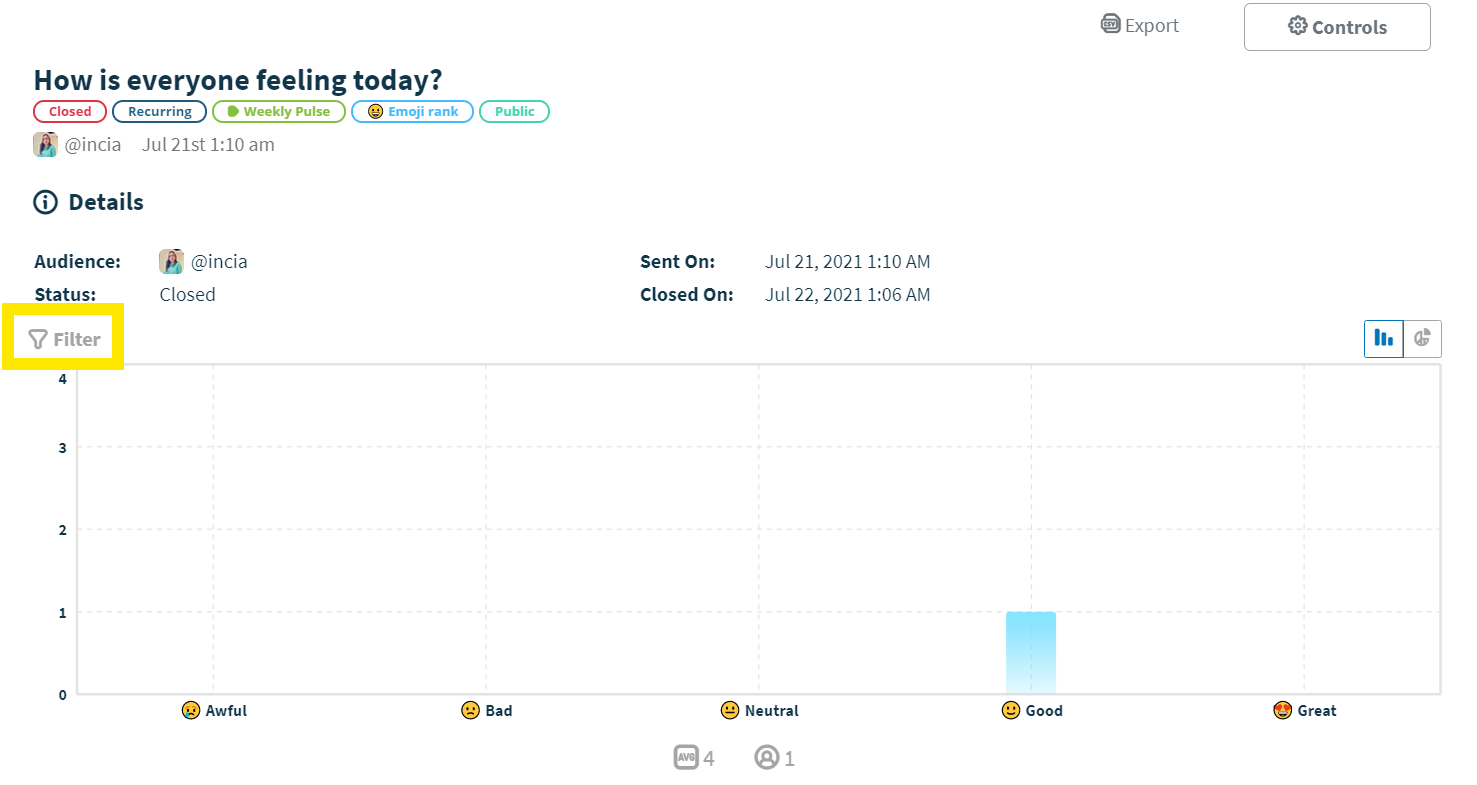Click the Recurring tag
This screenshot has width=1477, height=785.
(159, 111)
